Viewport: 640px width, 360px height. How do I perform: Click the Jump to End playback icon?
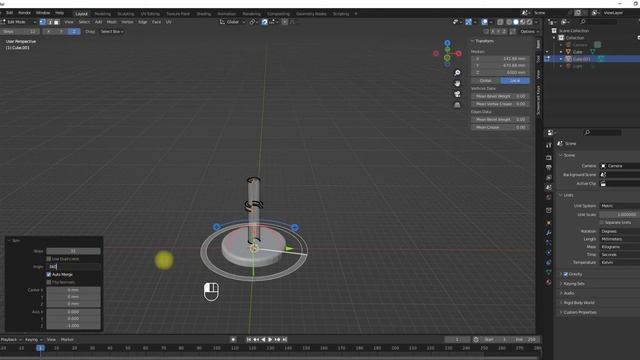pos(285,340)
